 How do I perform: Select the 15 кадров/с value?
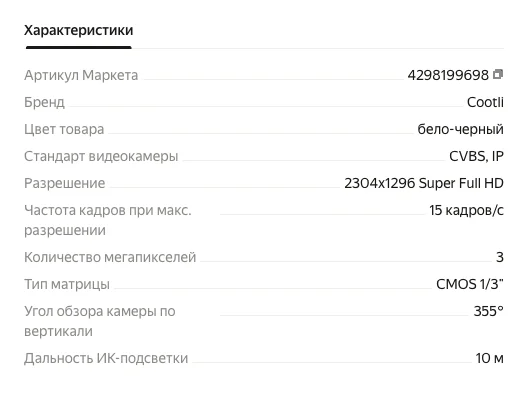pos(466,210)
